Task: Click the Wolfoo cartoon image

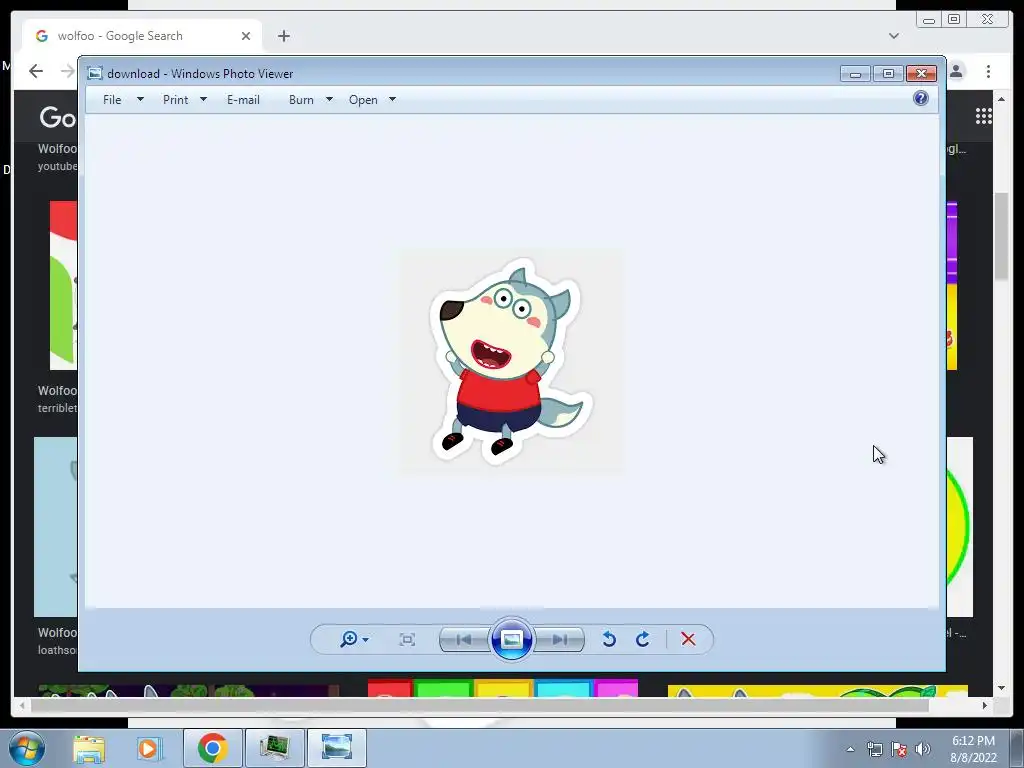Action: 511,361
